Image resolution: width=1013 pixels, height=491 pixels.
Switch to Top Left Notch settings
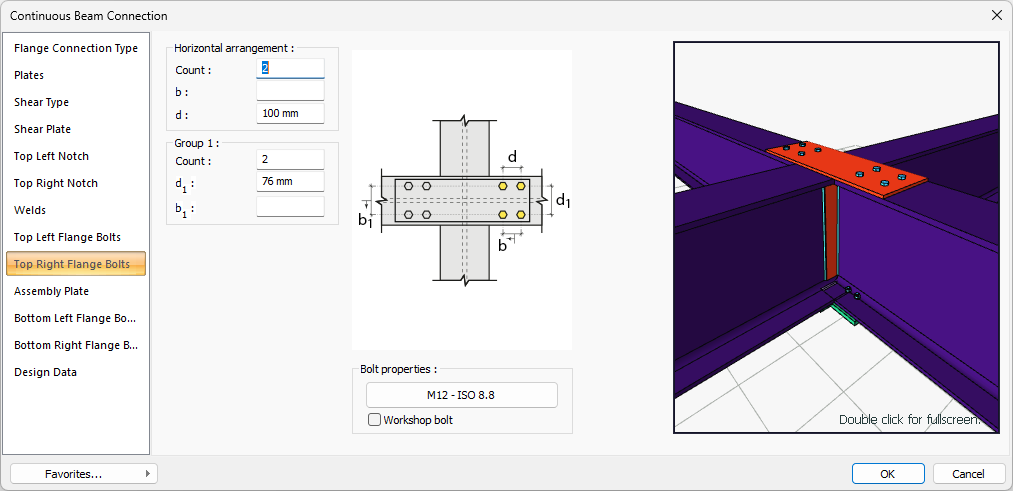tap(51, 156)
